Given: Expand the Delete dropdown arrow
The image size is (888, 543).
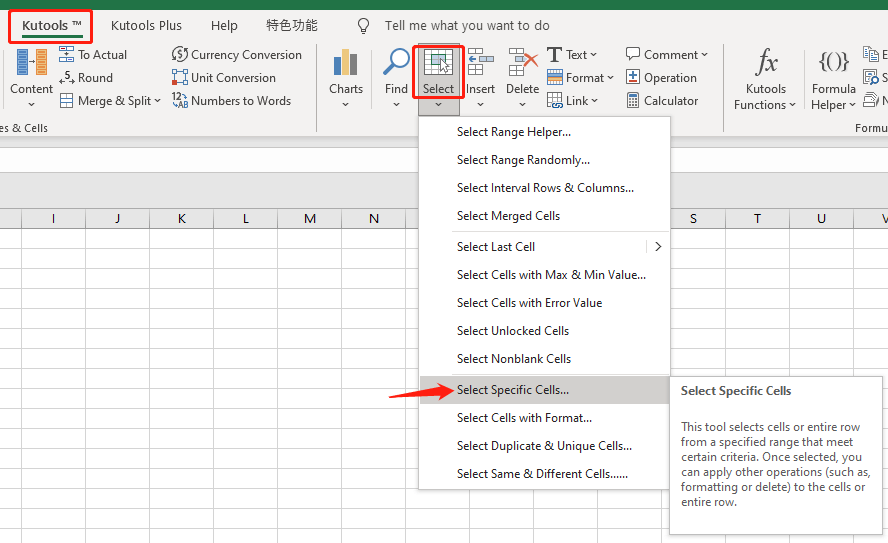Looking at the screenshot, I should click(x=522, y=104).
